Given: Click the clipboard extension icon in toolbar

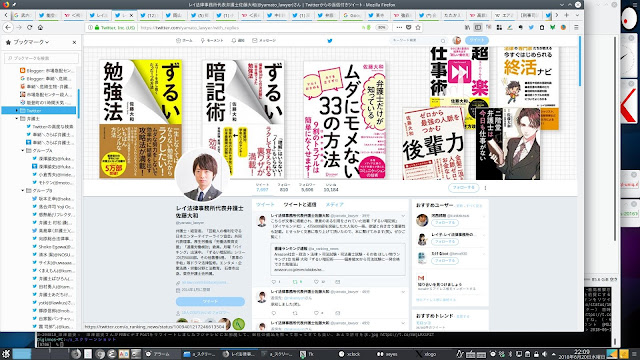Looking at the screenshot, I should coord(542,27).
